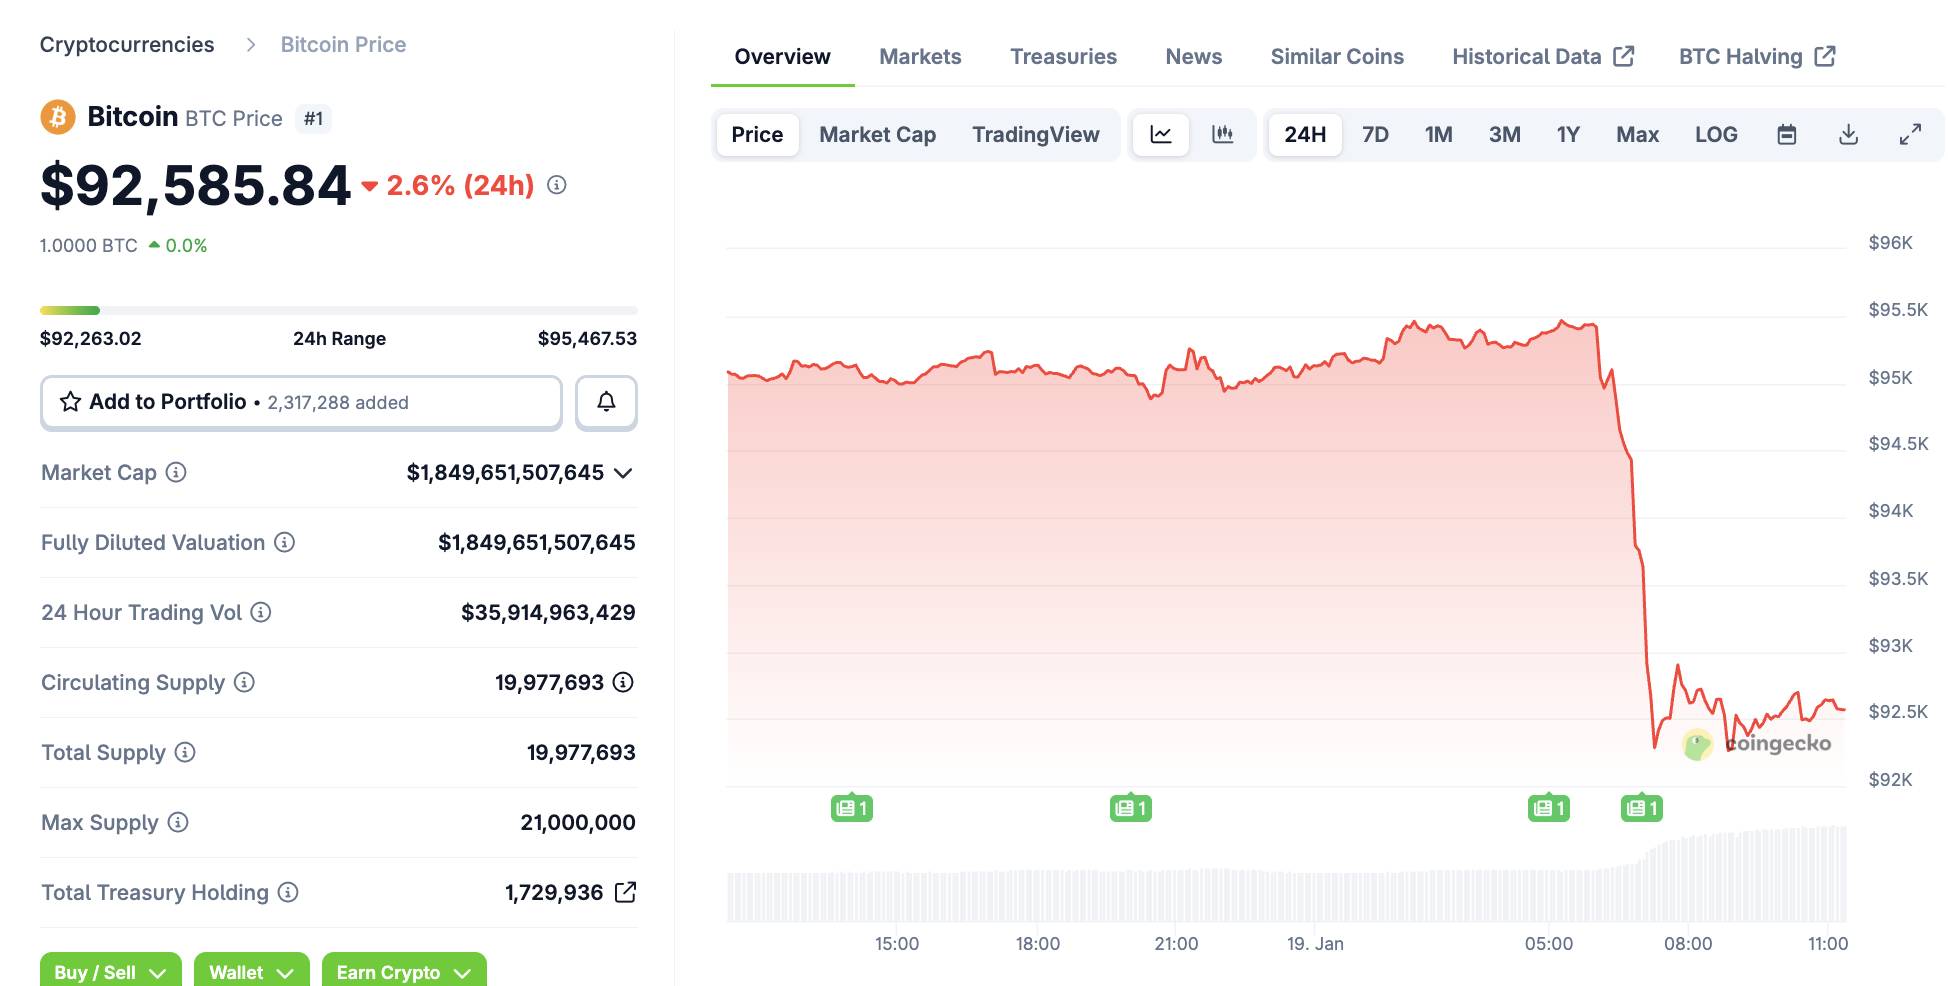Click the 24h Range progress bar
This screenshot has width=1948, height=986.
[x=338, y=309]
